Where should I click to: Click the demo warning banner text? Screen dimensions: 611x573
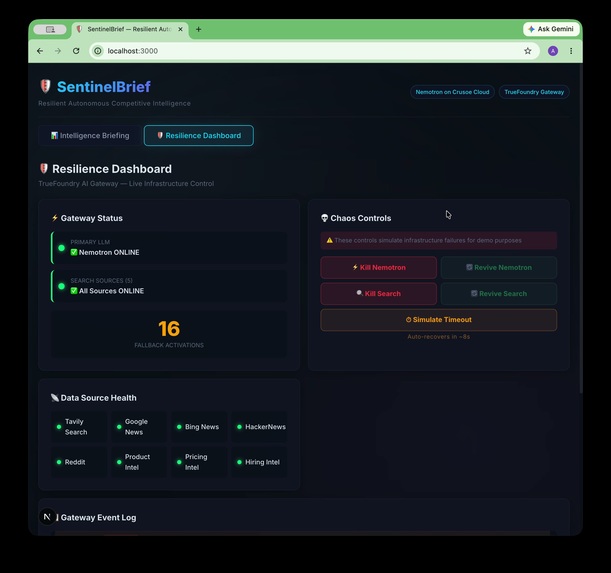coord(427,241)
